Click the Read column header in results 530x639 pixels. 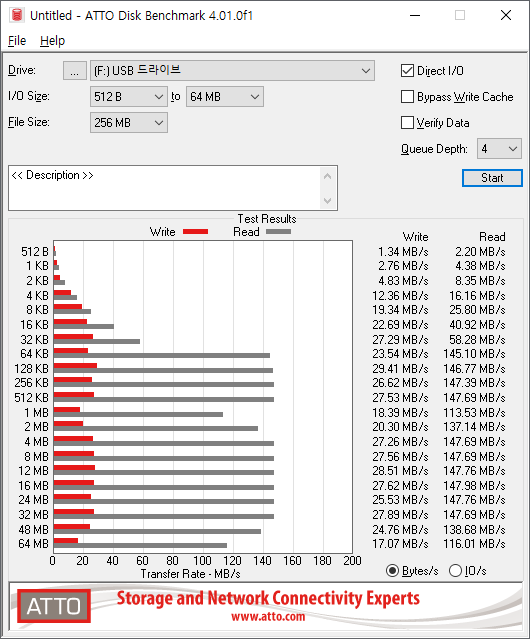point(492,237)
